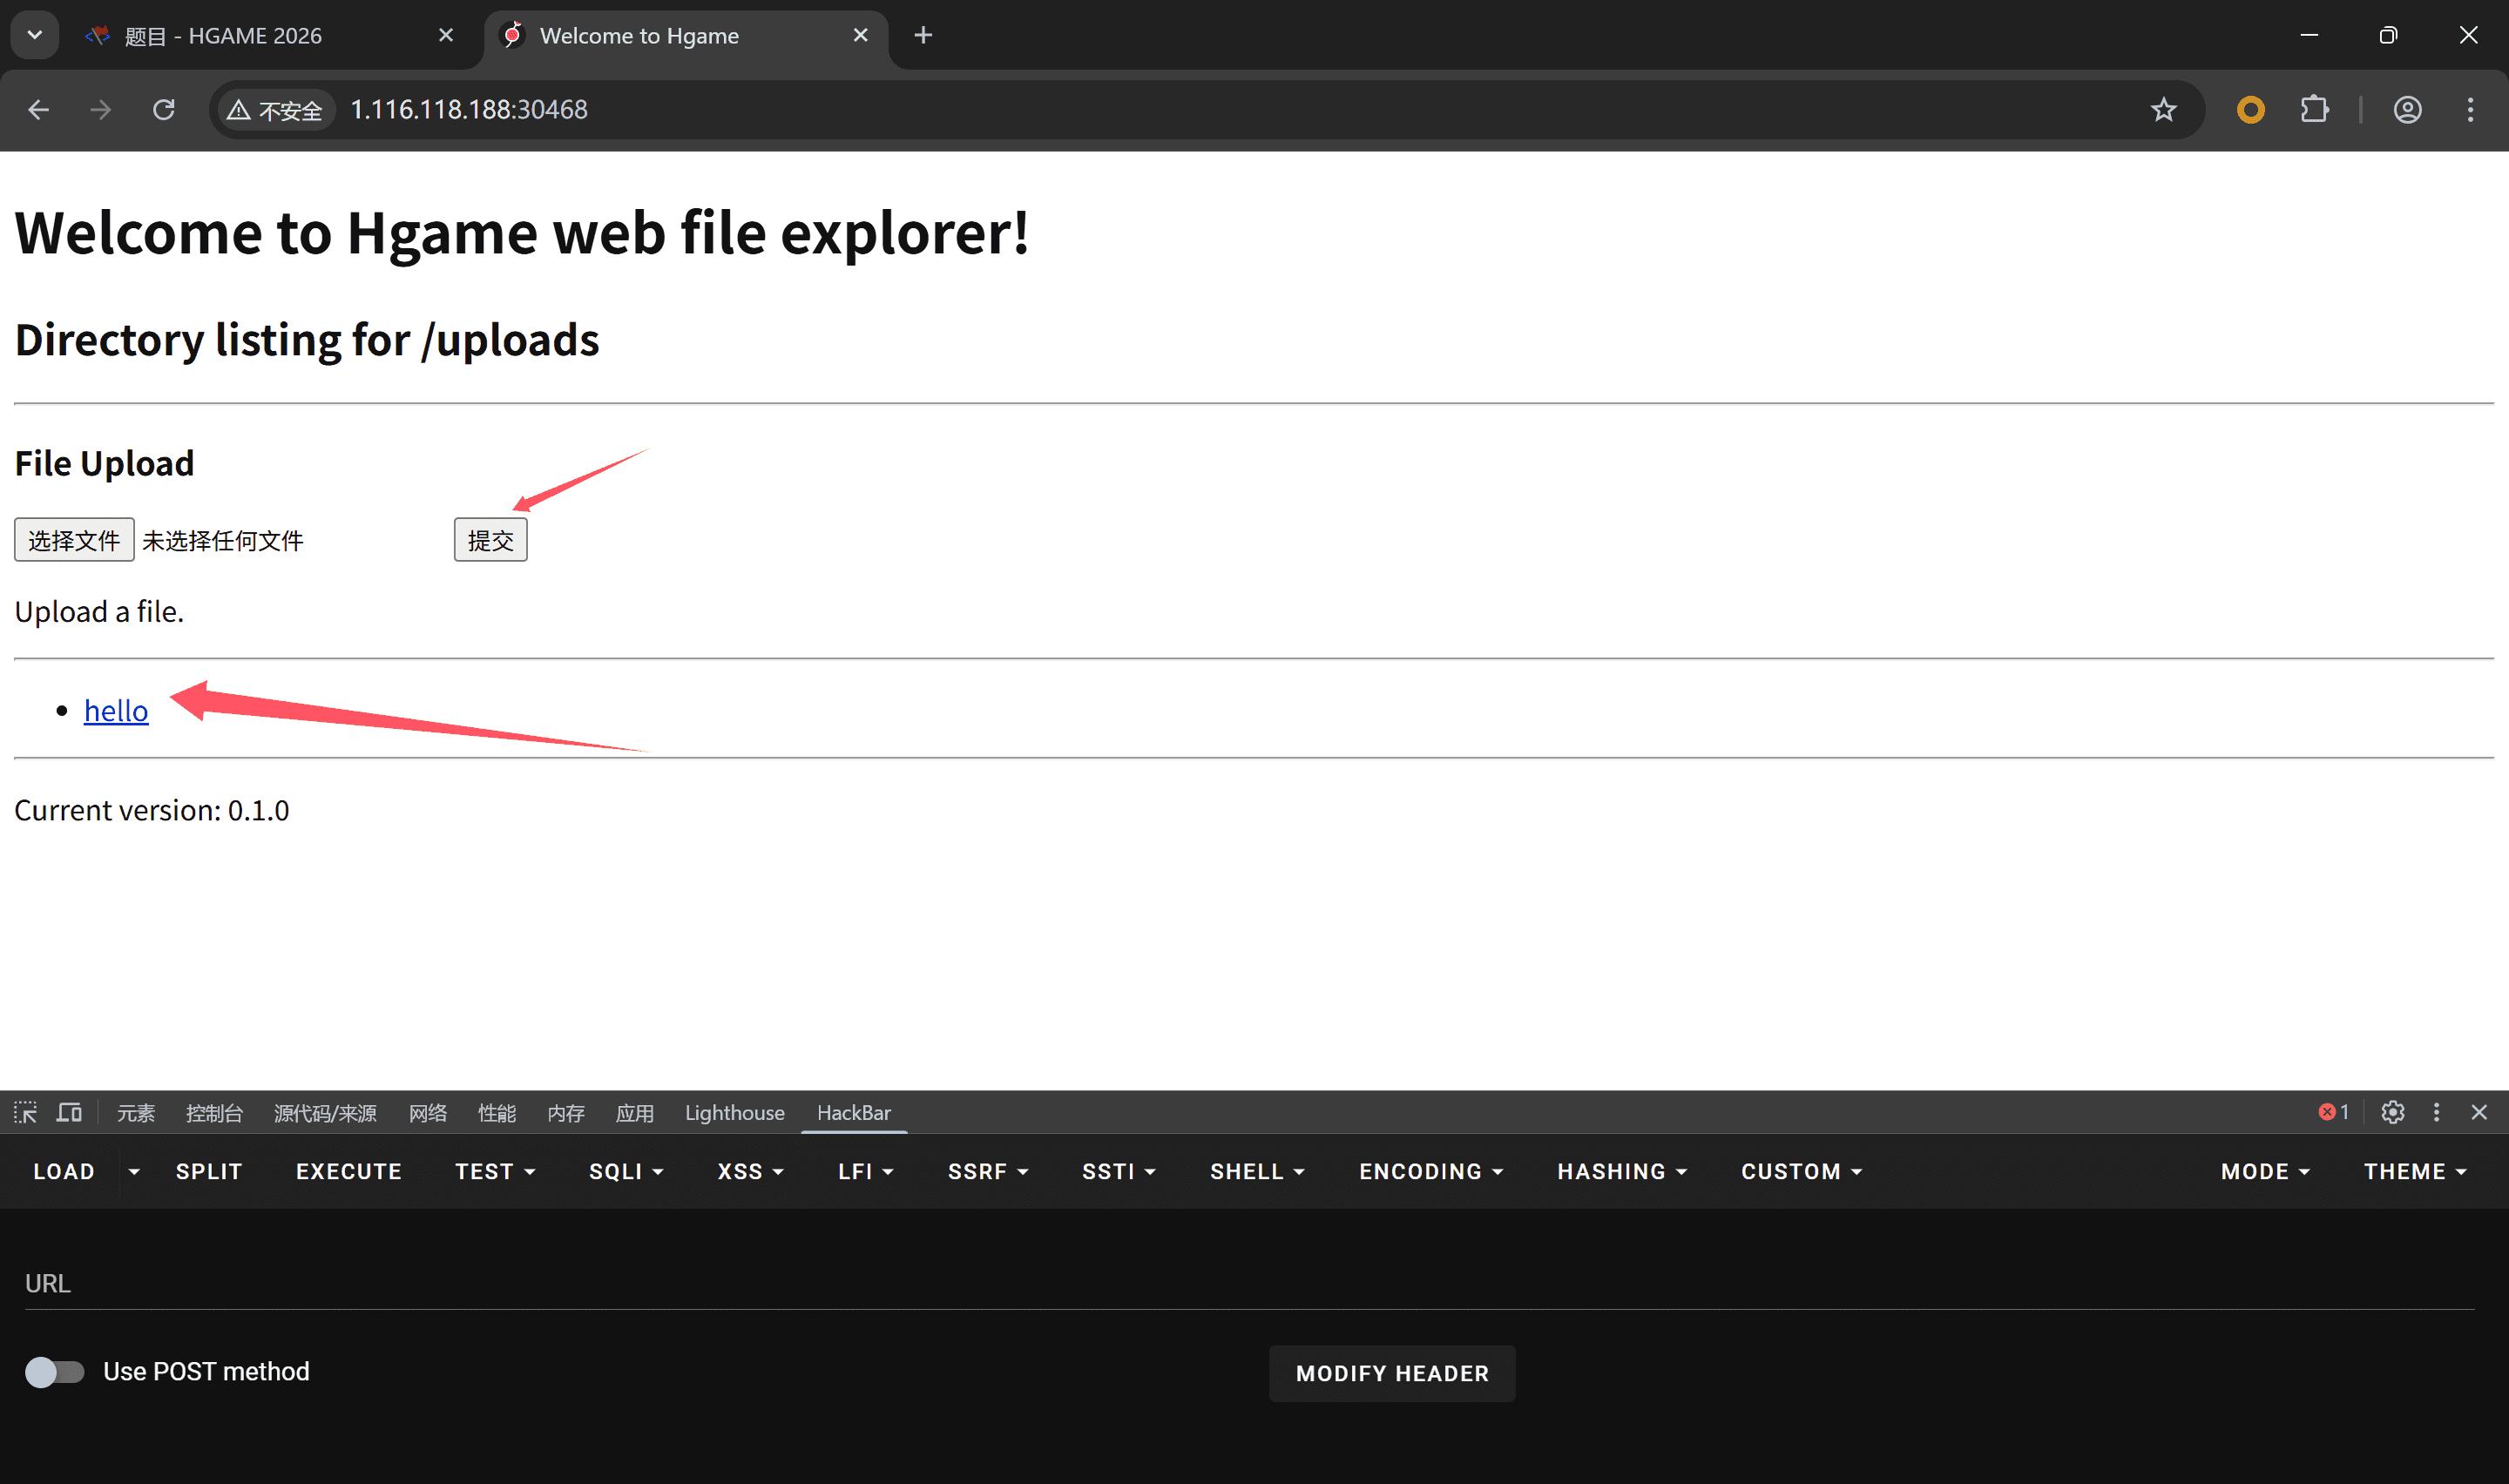Open the Chrome profile avatar icon
The height and width of the screenshot is (1484, 2509).
tap(2407, 110)
